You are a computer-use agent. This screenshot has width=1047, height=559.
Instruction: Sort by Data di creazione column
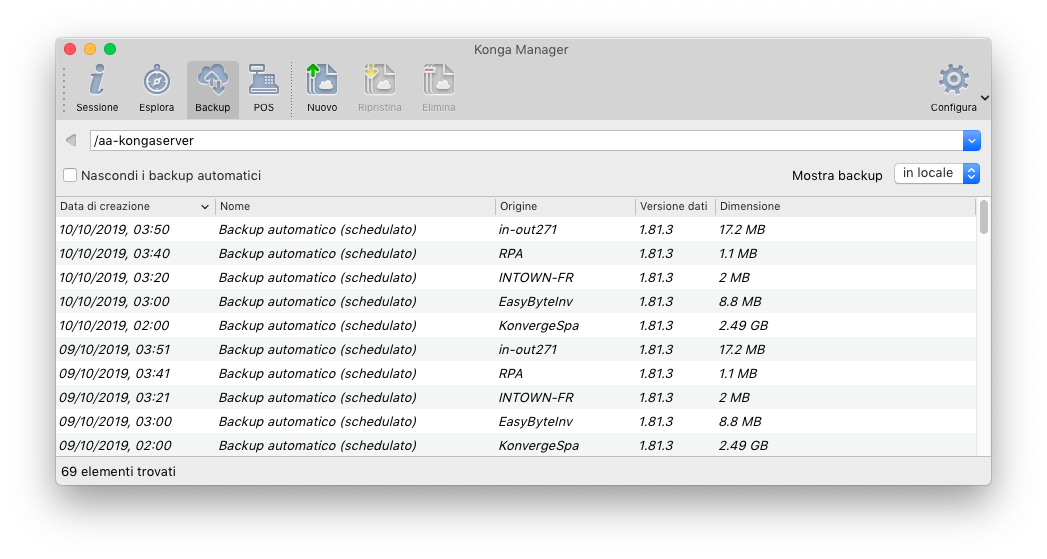click(x=135, y=206)
